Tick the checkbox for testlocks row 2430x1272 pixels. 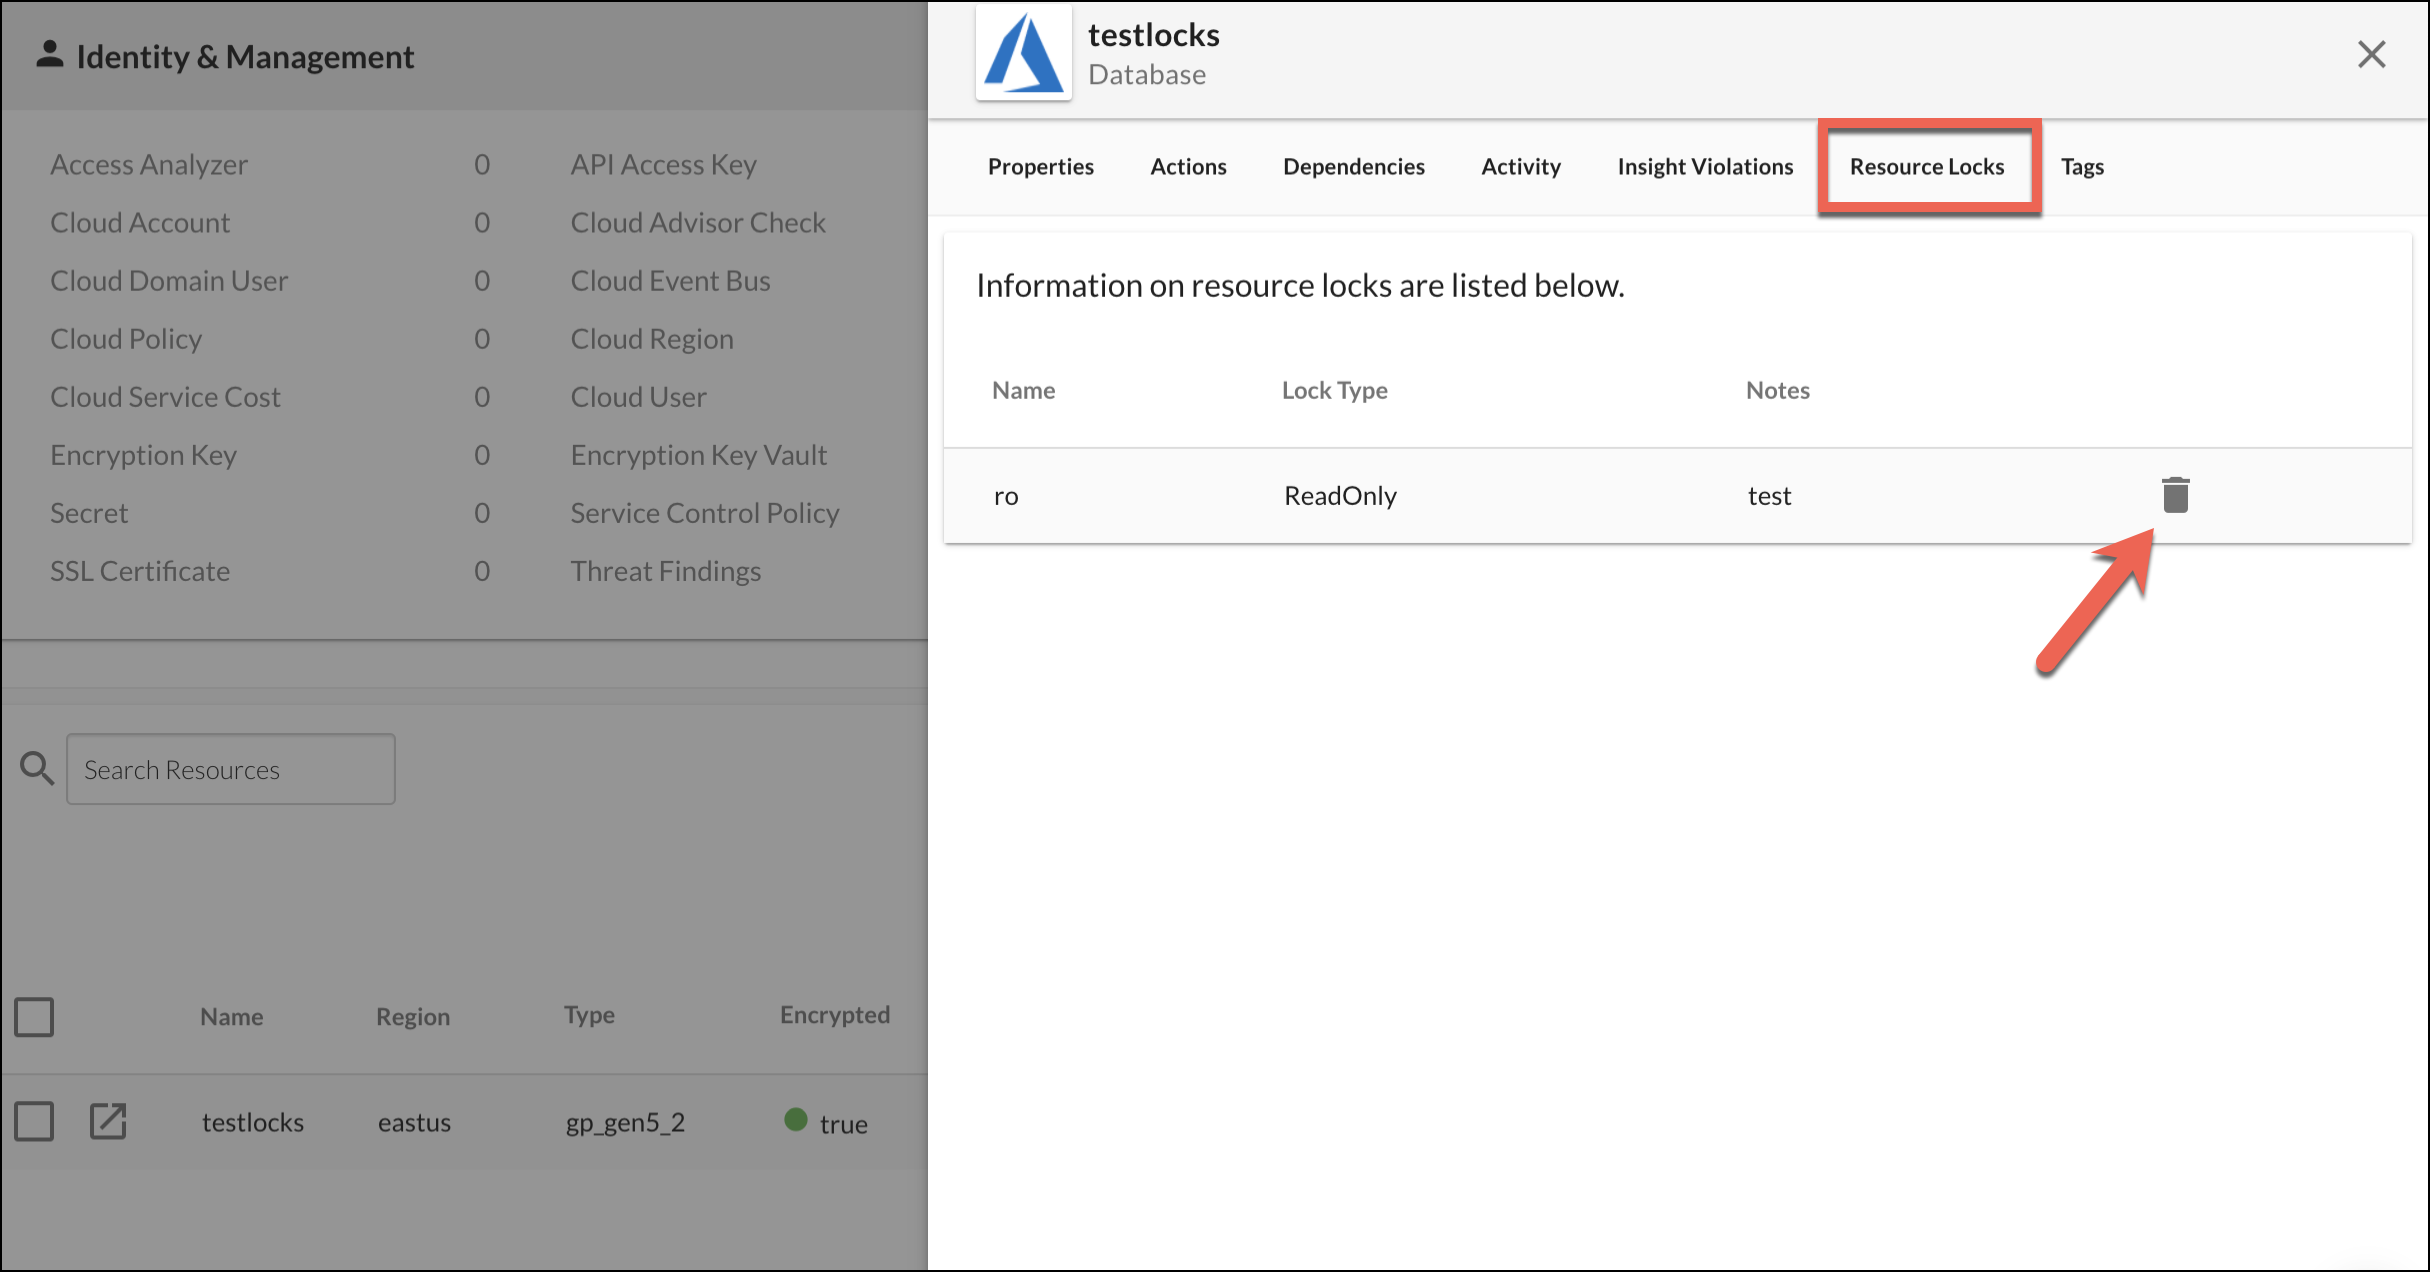(x=34, y=1121)
